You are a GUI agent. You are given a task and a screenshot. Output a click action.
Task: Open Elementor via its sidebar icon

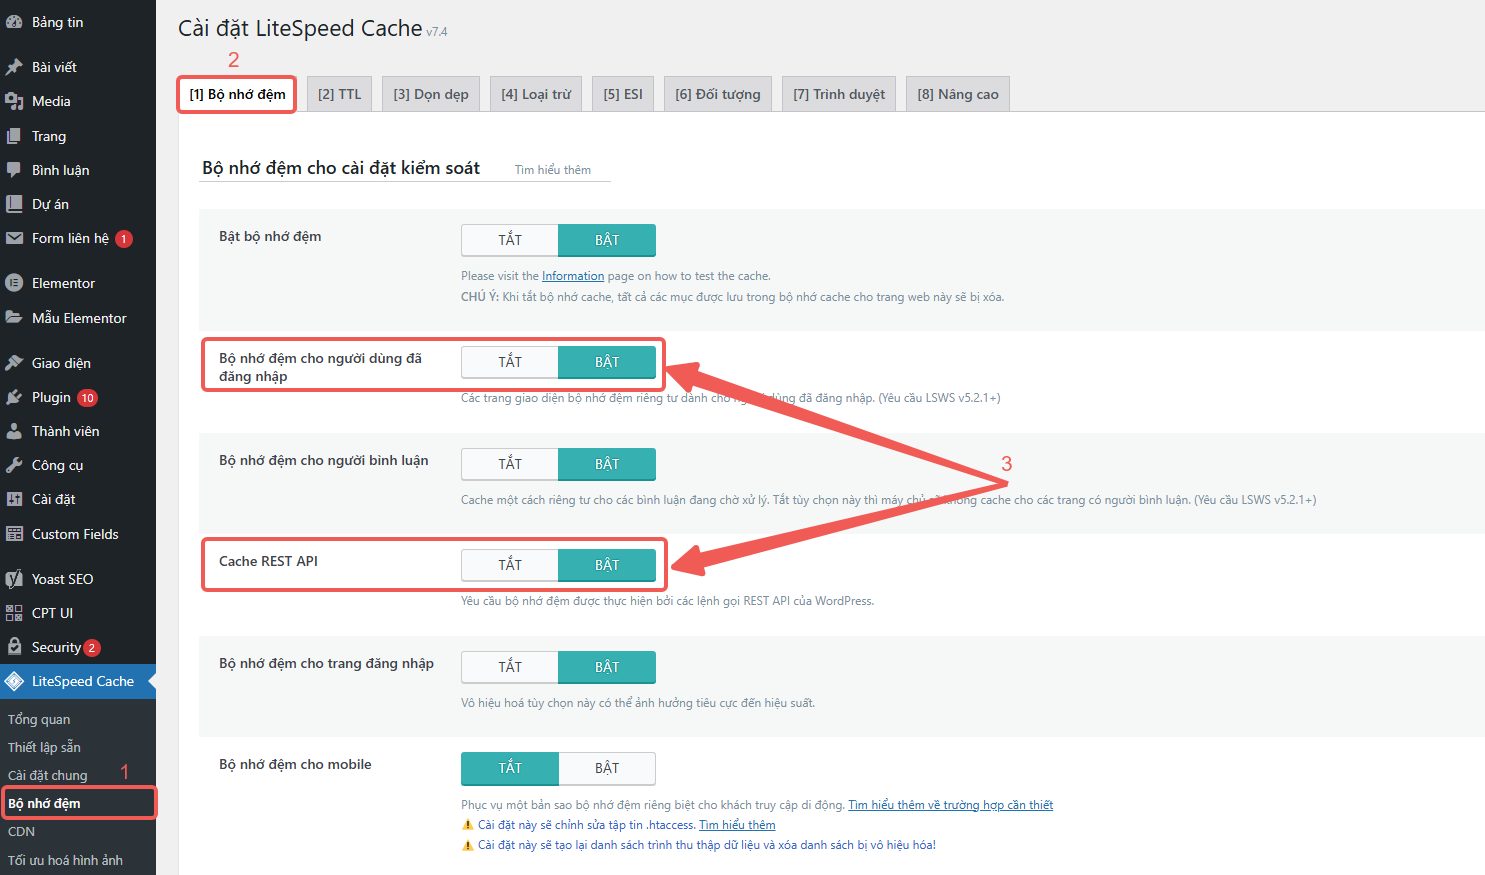pos(14,283)
